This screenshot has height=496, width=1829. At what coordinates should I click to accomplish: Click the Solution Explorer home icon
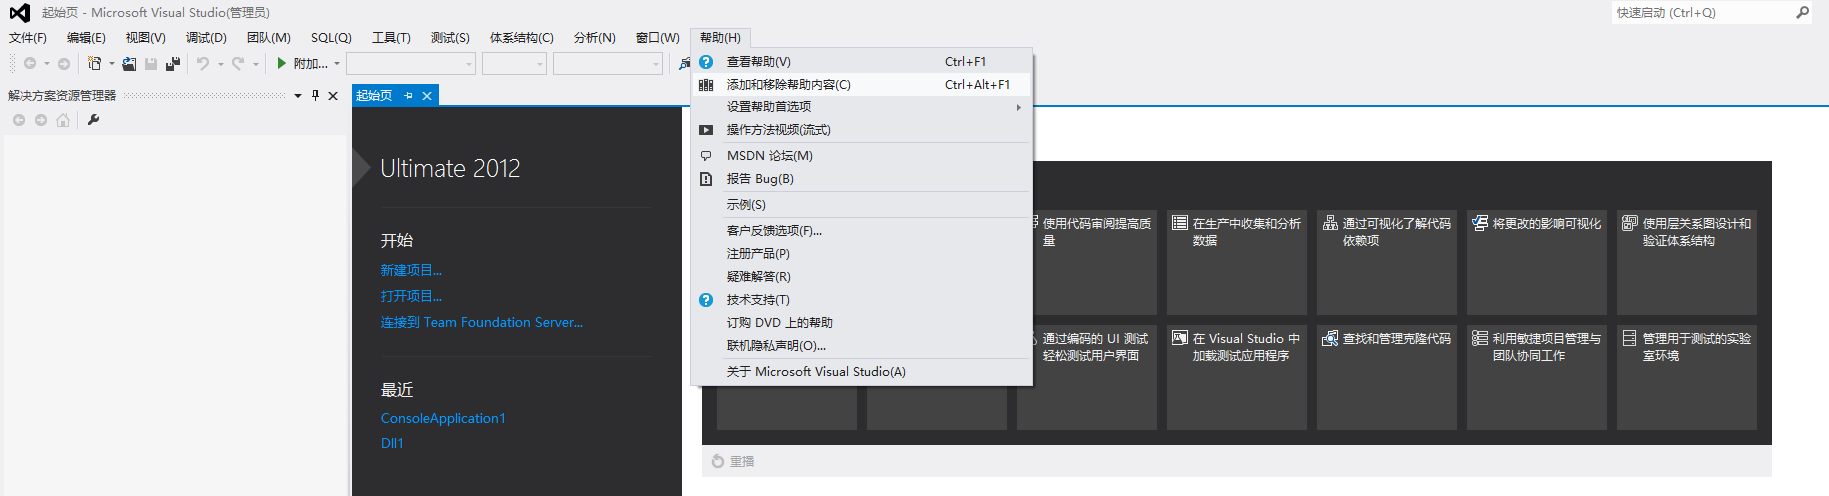63,120
